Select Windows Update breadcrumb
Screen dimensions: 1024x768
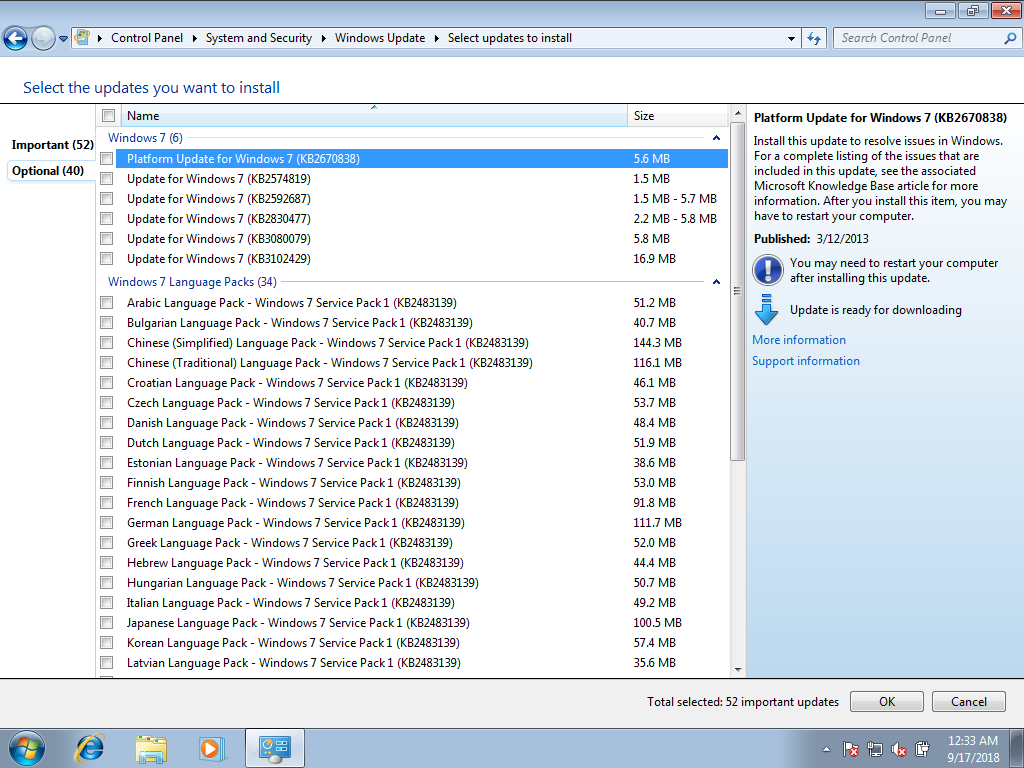[x=380, y=38]
